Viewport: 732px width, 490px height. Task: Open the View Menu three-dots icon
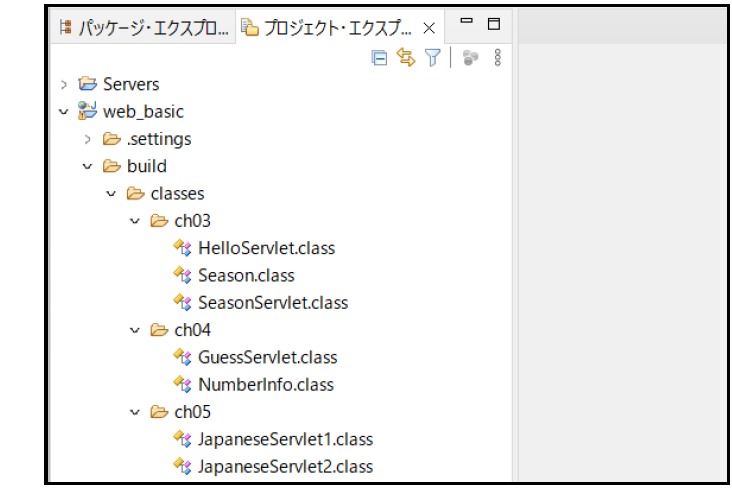coord(498,59)
